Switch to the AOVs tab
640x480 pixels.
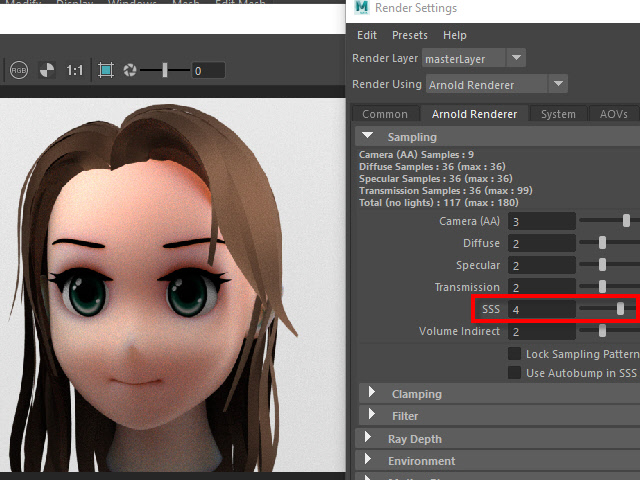pos(613,114)
